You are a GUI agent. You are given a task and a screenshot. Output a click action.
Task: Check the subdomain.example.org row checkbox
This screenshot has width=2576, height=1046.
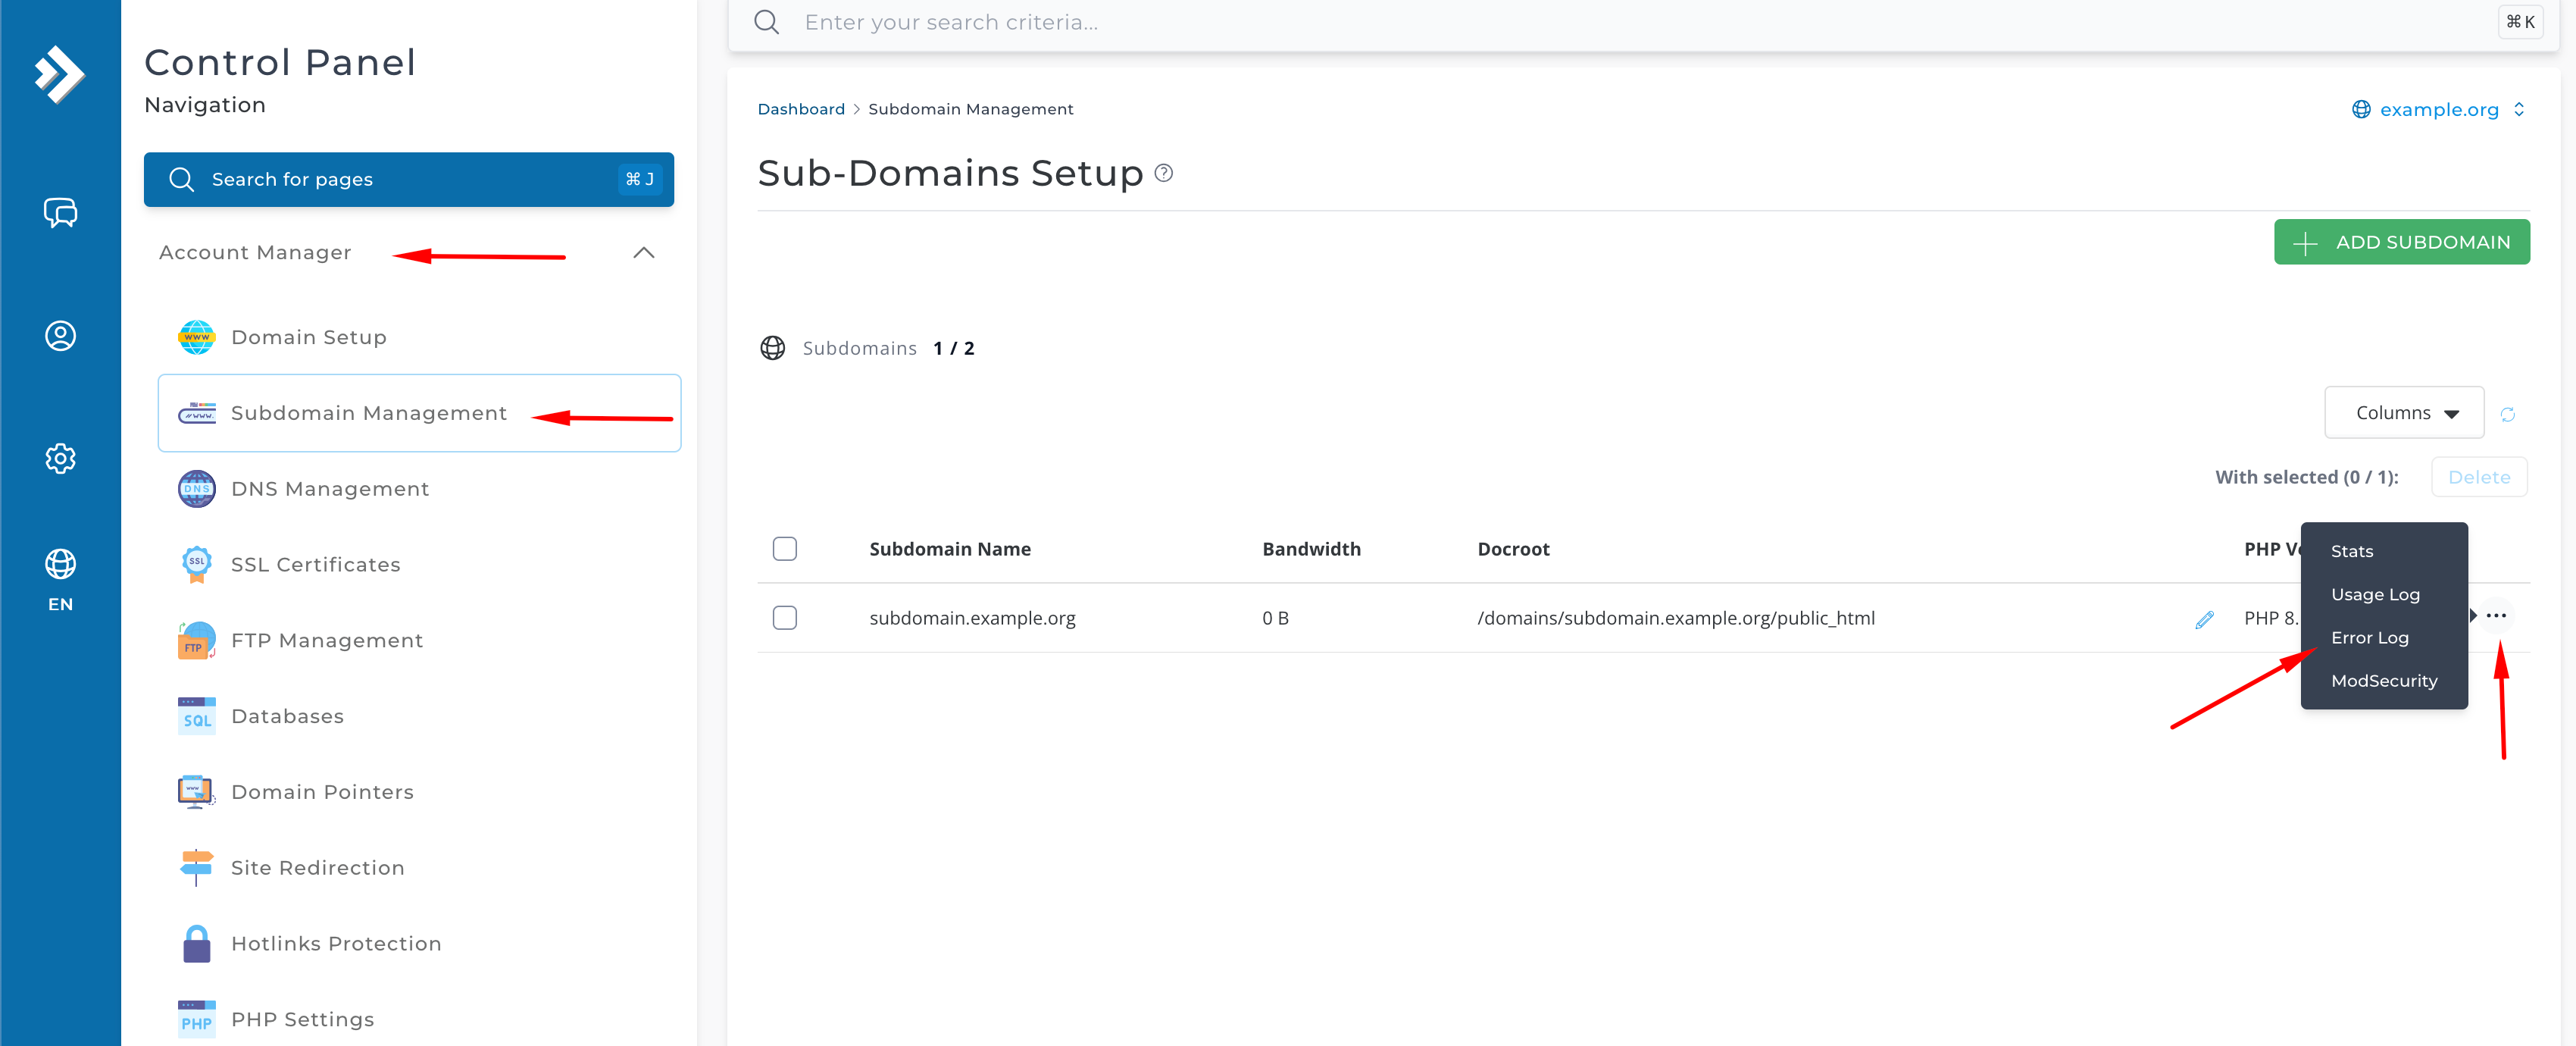click(x=784, y=618)
